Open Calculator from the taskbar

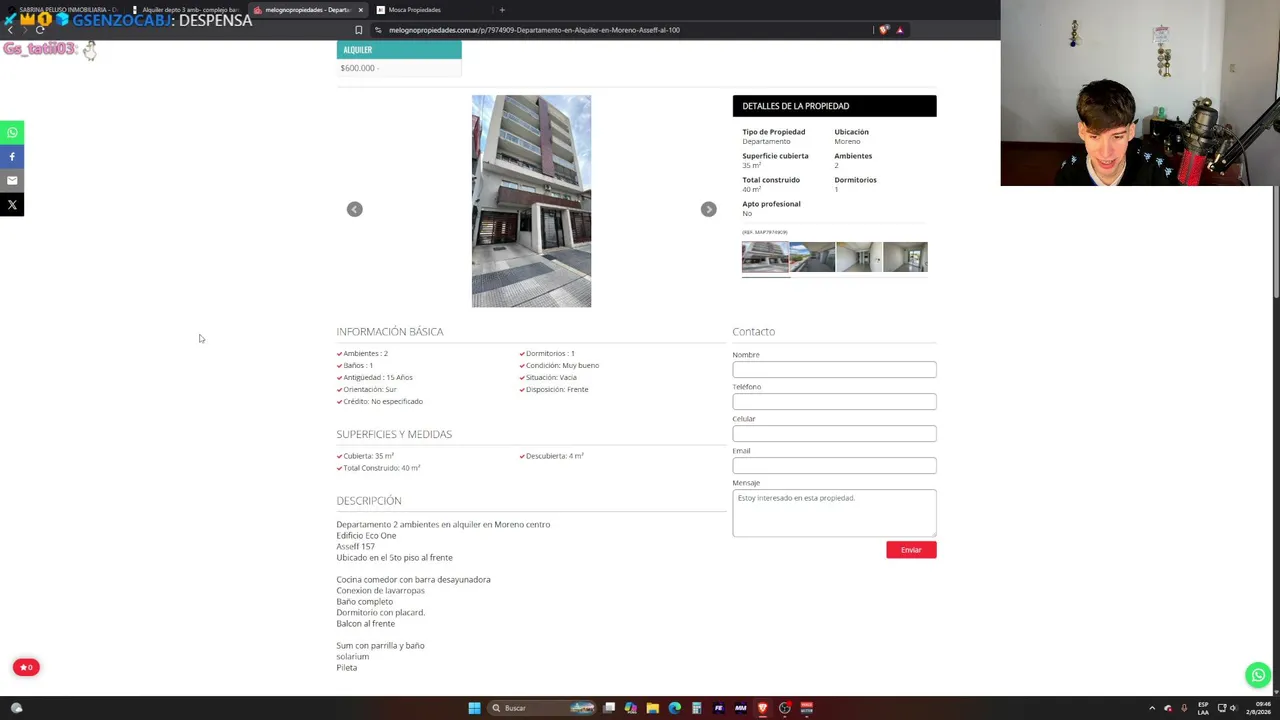point(696,708)
